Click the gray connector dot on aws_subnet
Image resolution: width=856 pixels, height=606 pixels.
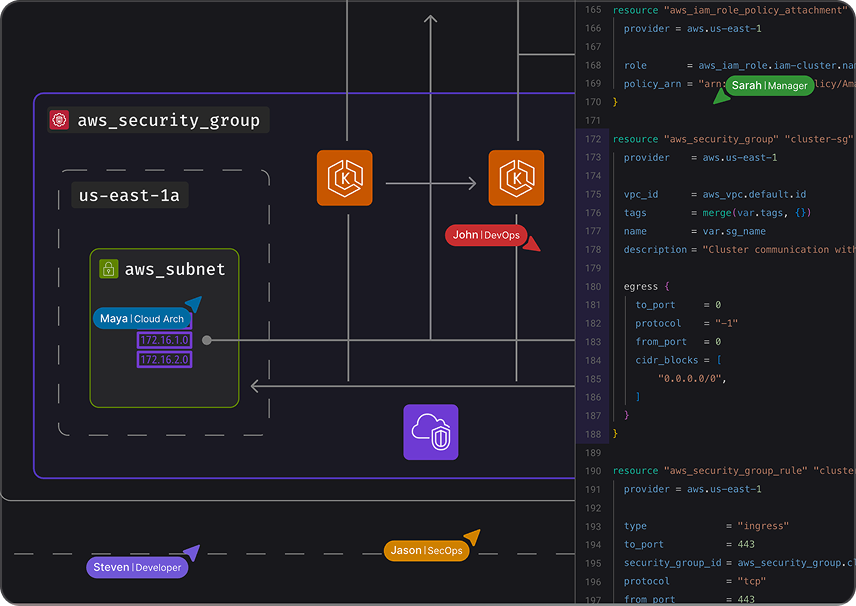tap(207, 340)
